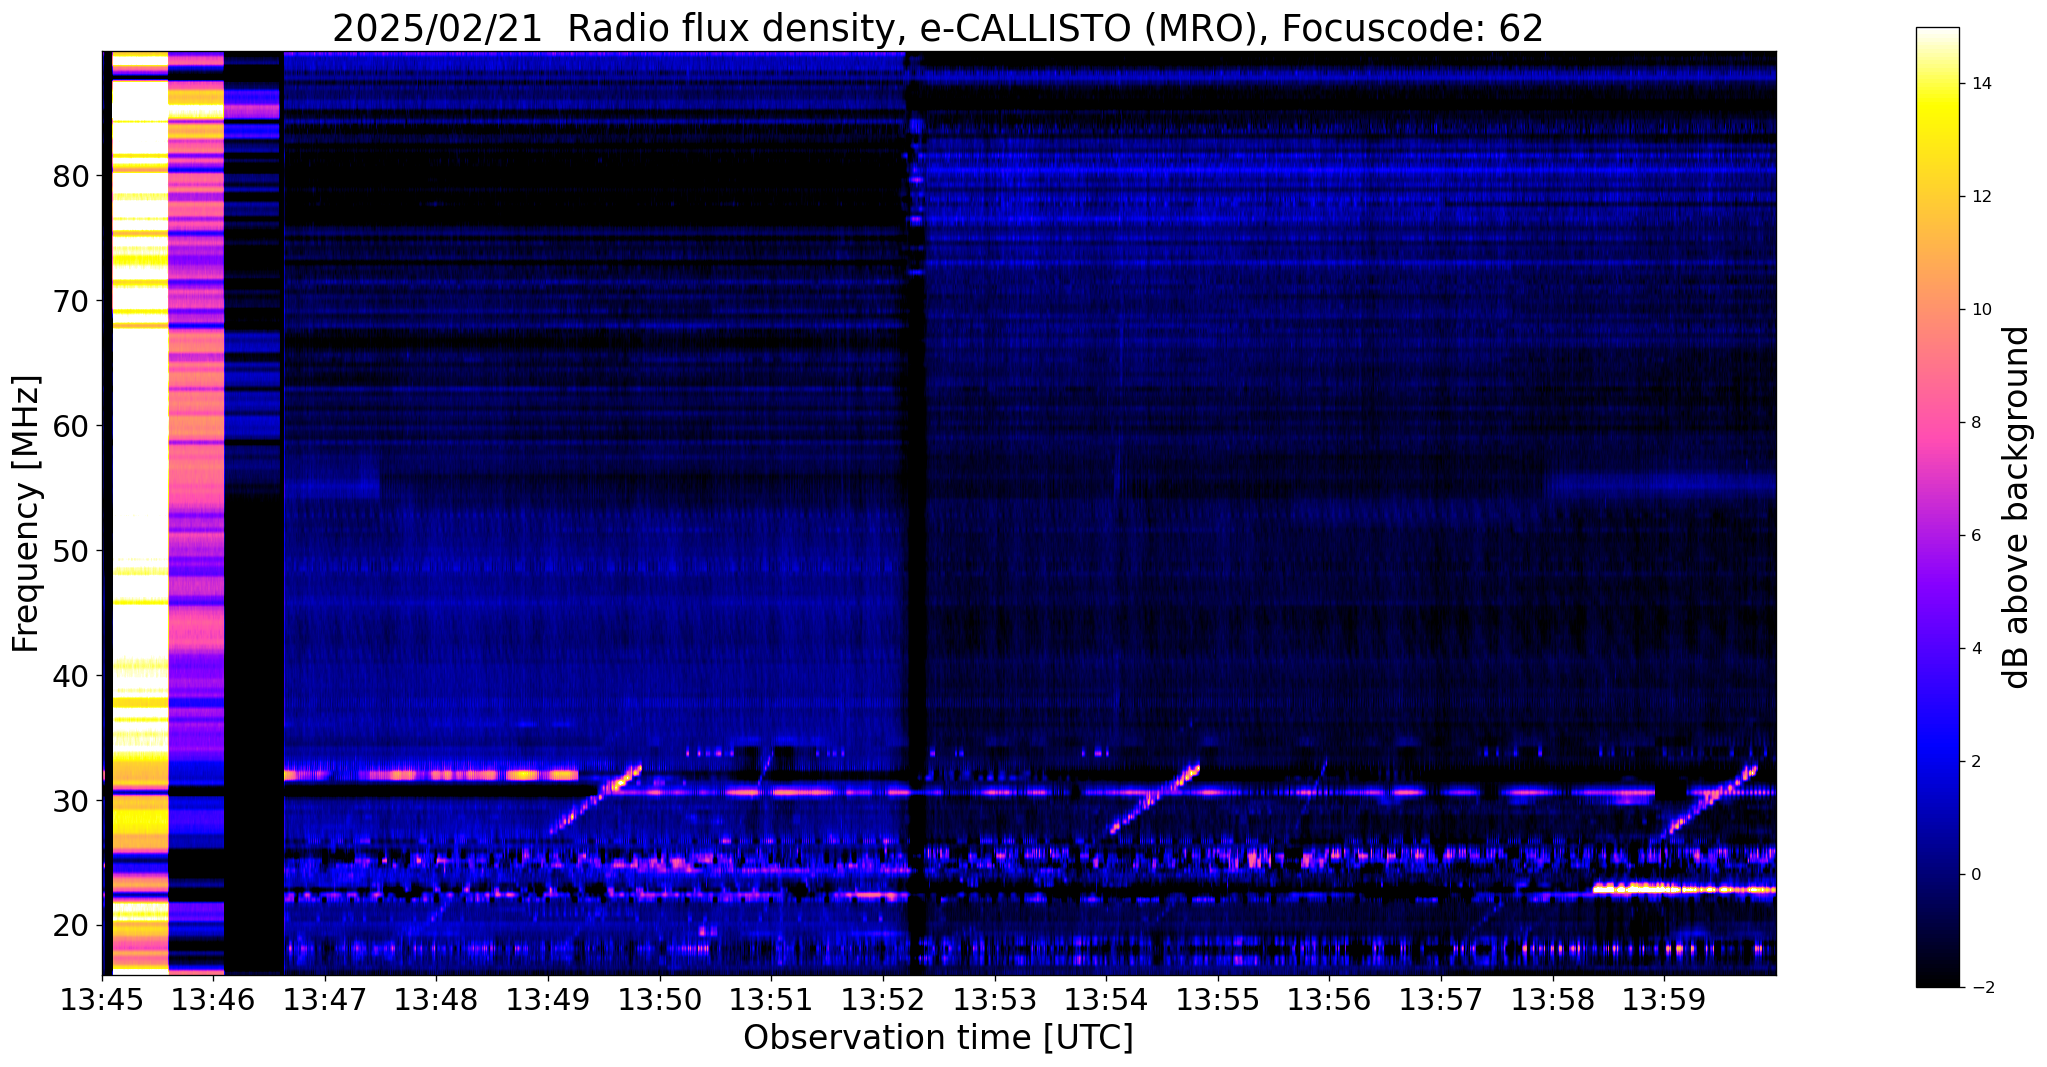This screenshot has height=1067, width=2047.
Task: Click the 13:53 time tick label
Action: pyautogui.click(x=994, y=999)
